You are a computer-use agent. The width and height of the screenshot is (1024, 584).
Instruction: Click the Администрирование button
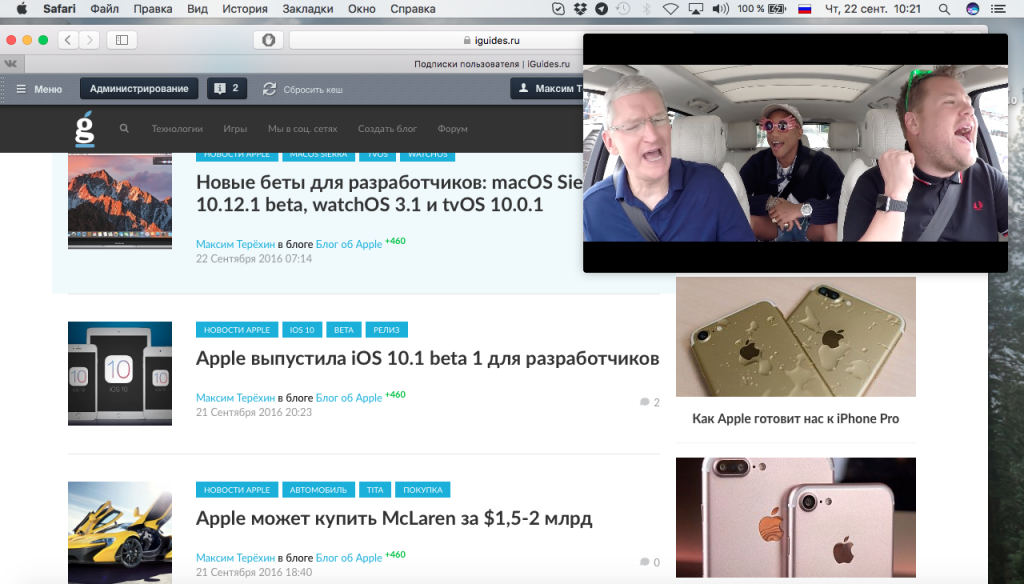tap(139, 88)
